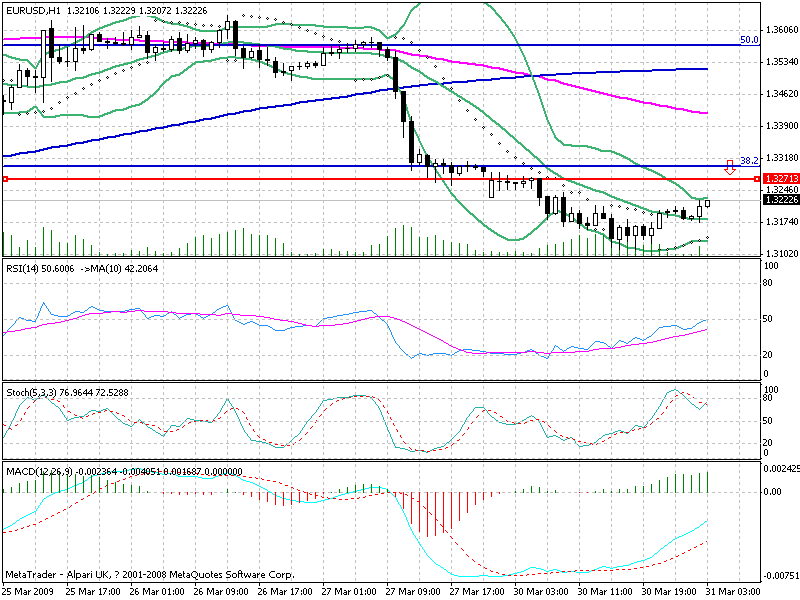Click the 27 Mar 17:00 time label
This screenshot has height=600, width=800.
coord(477,592)
